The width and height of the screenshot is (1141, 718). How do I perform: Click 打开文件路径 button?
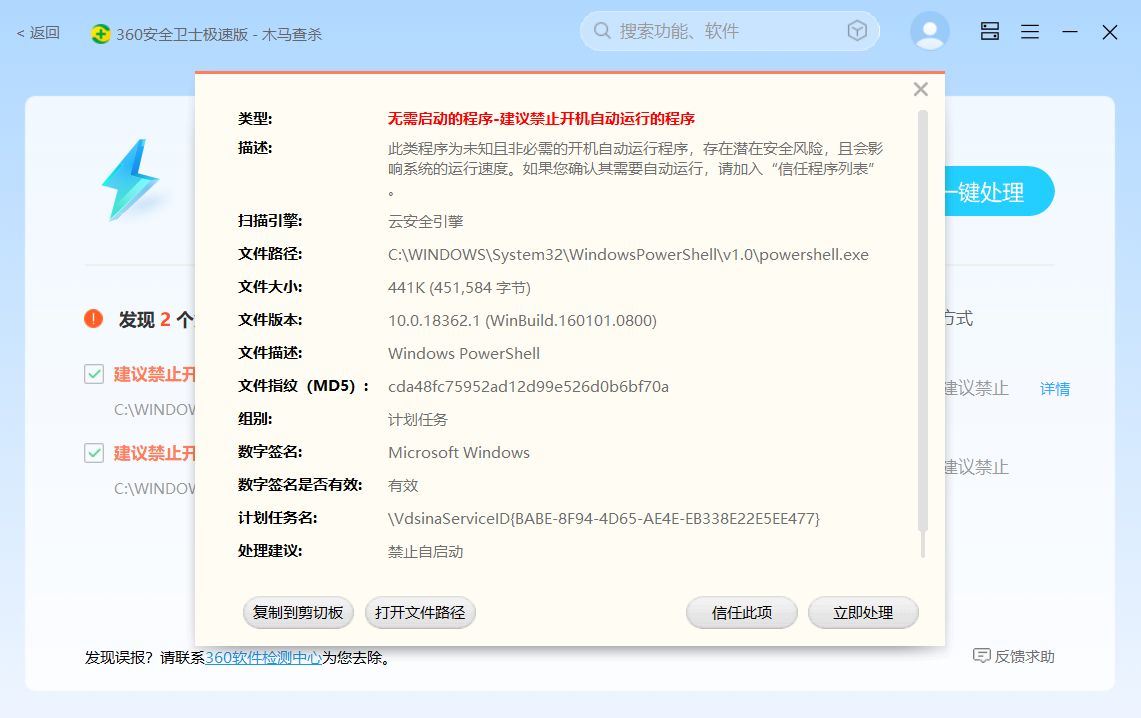[x=420, y=613]
